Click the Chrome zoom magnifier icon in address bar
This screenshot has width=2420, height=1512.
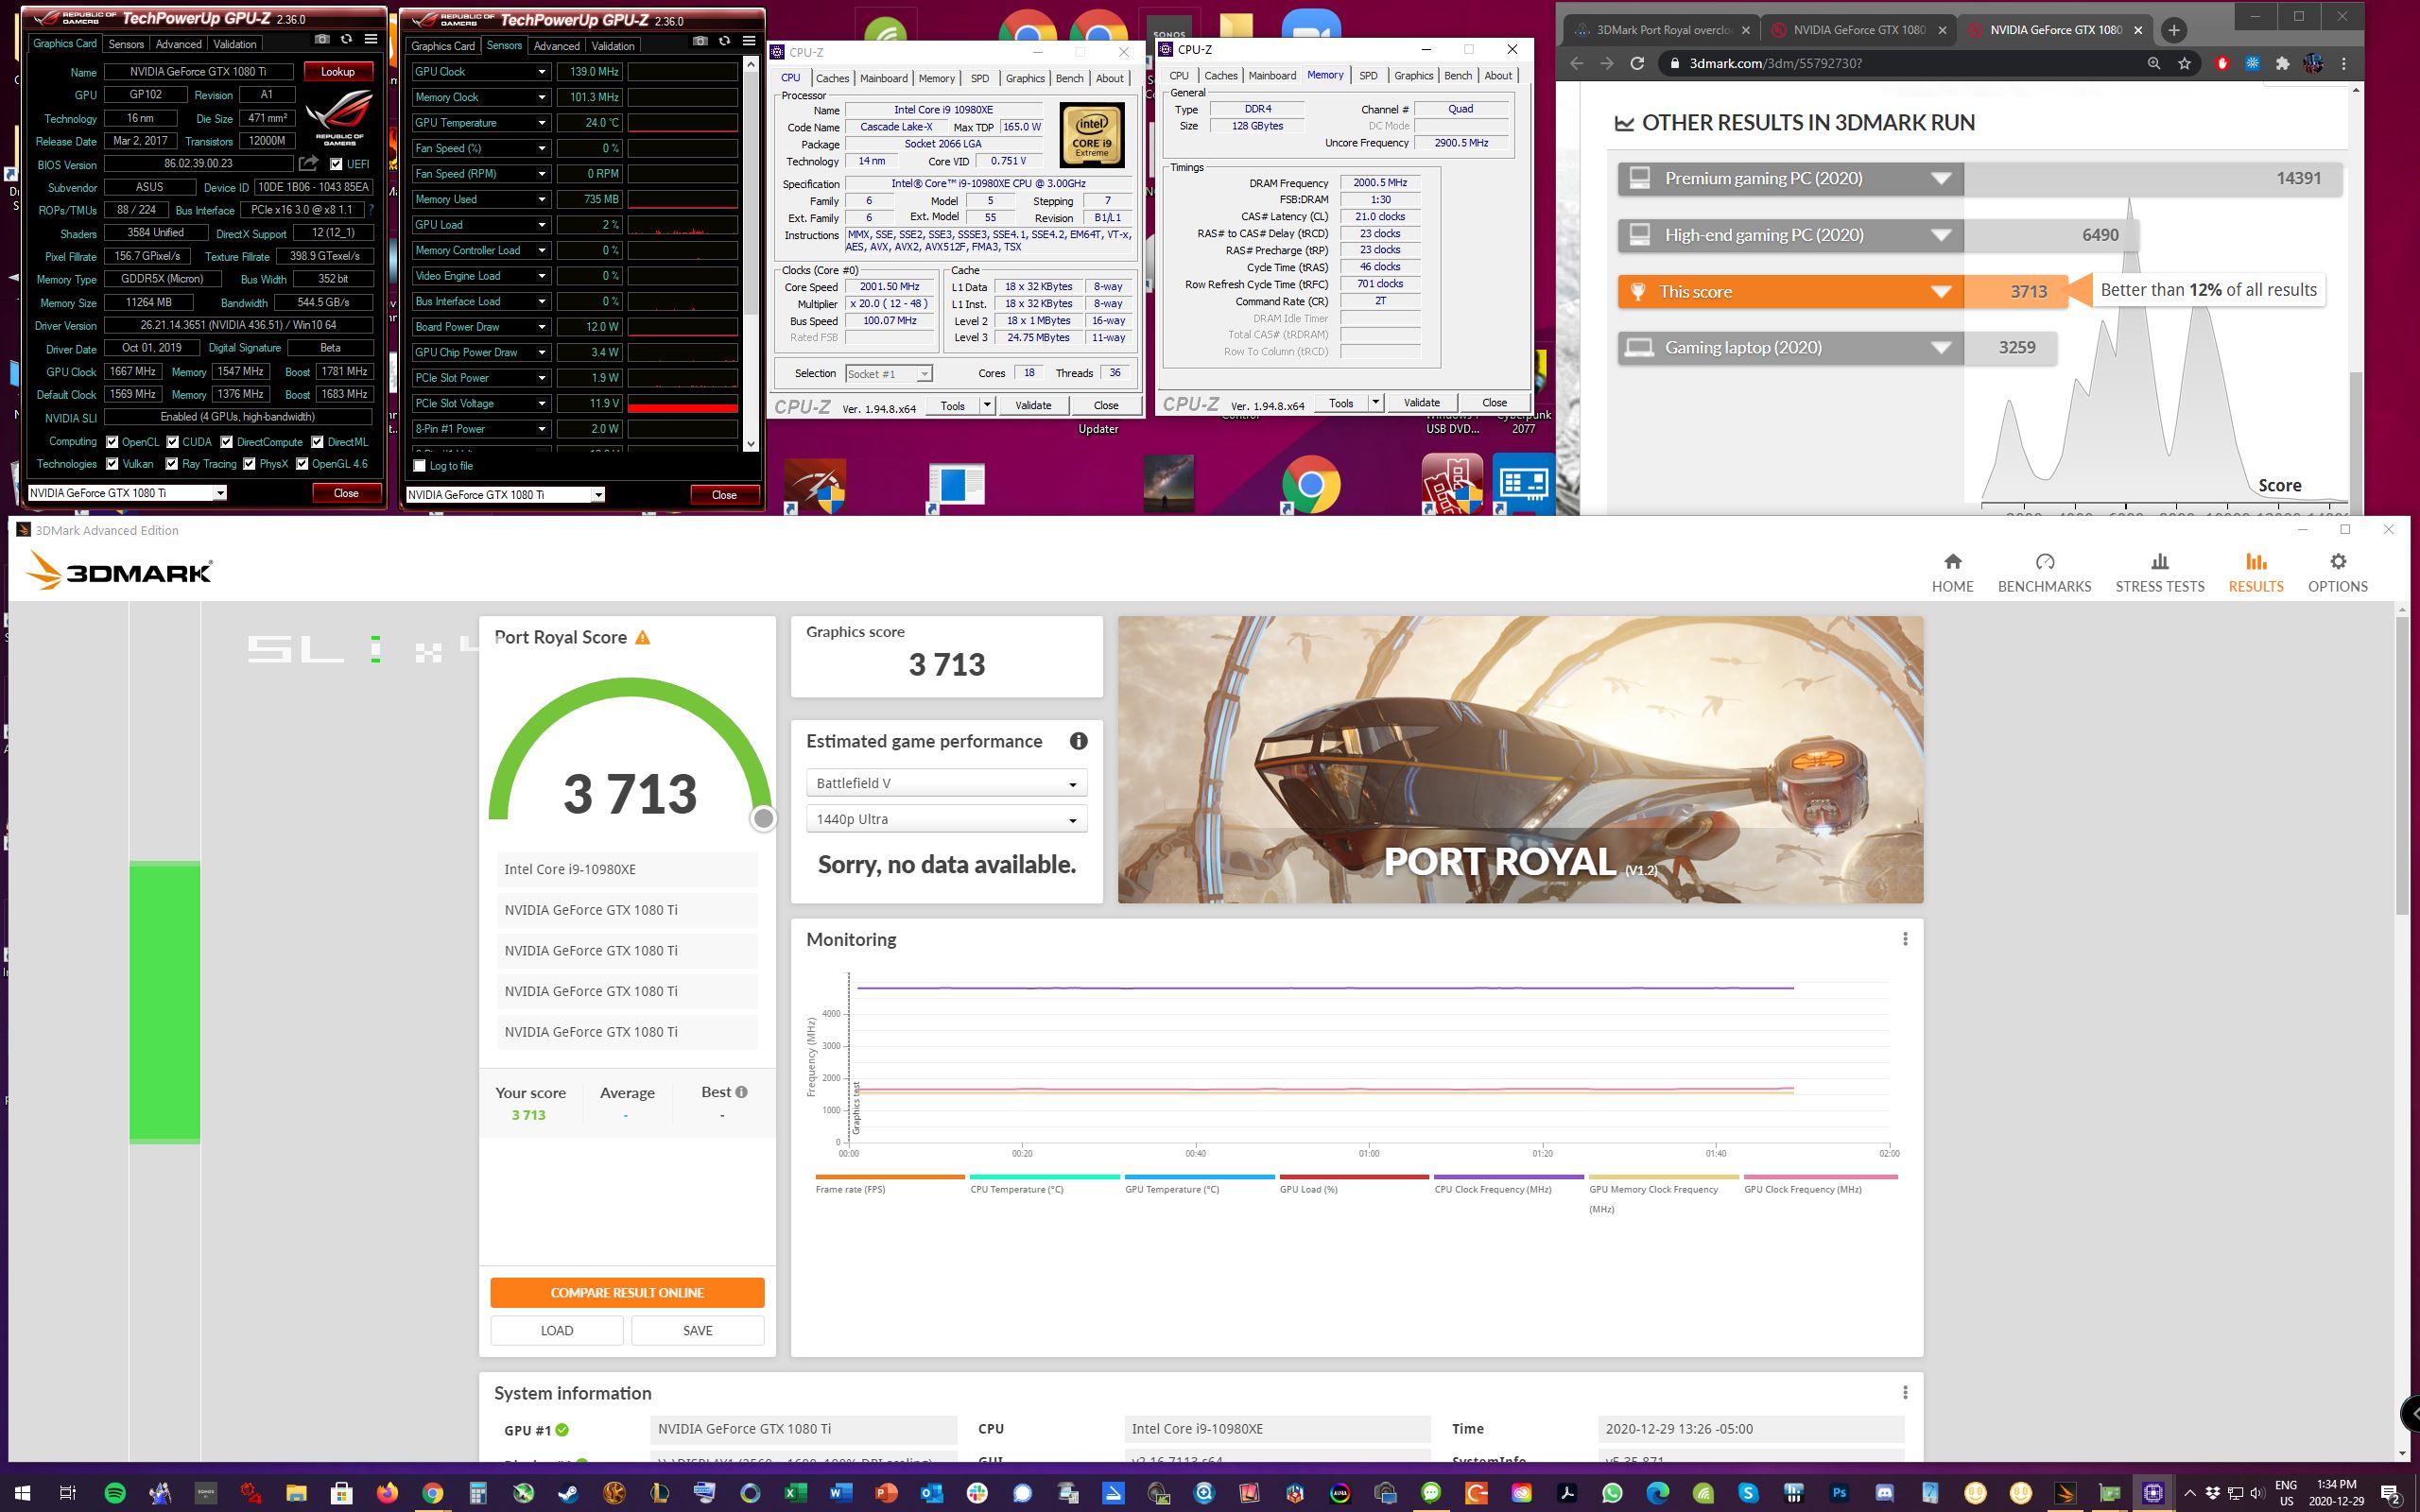click(2153, 63)
